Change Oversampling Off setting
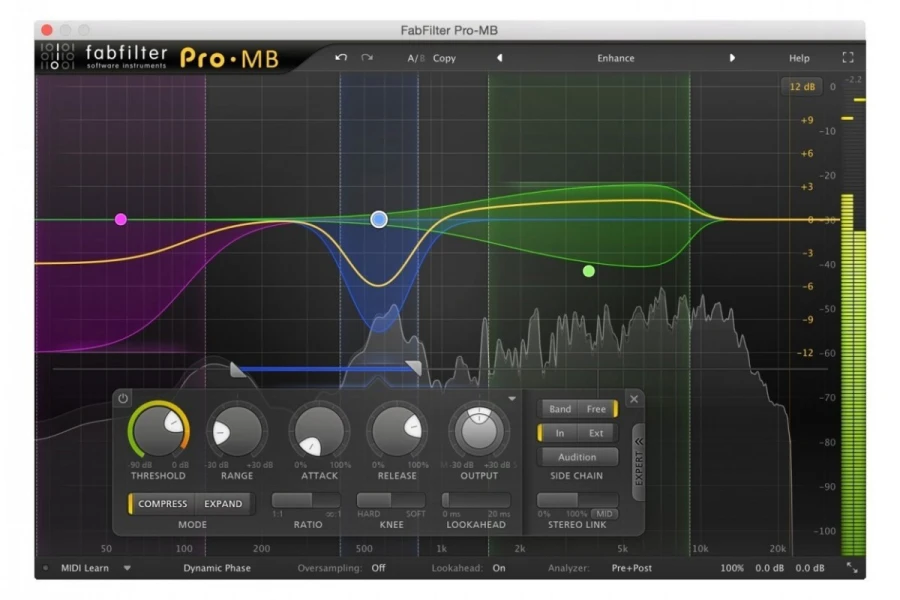The height and width of the screenshot is (600, 900). 378,568
